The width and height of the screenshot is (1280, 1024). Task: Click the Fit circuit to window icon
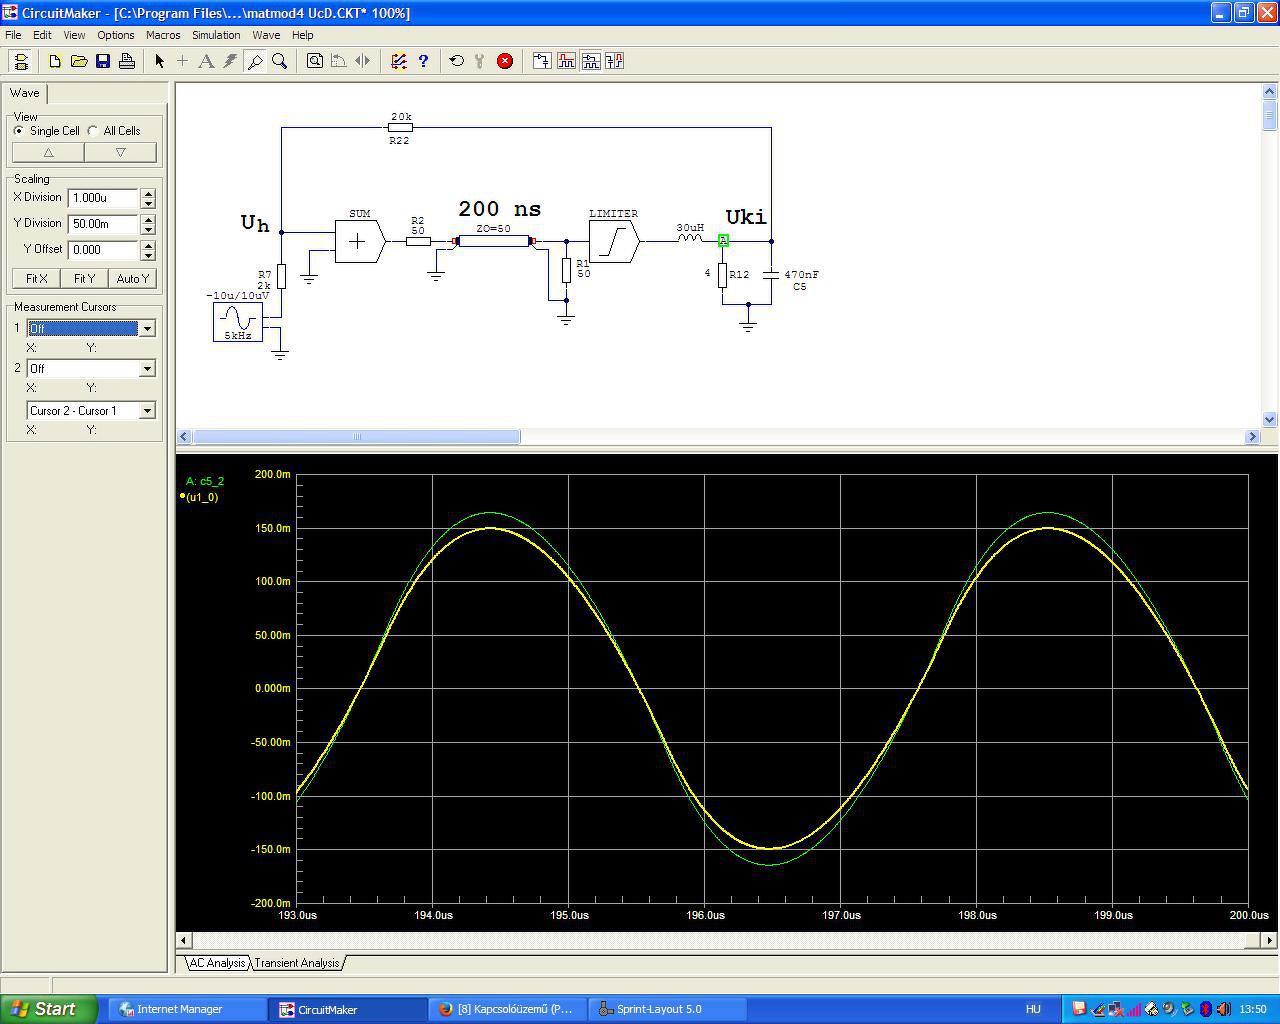click(x=315, y=61)
